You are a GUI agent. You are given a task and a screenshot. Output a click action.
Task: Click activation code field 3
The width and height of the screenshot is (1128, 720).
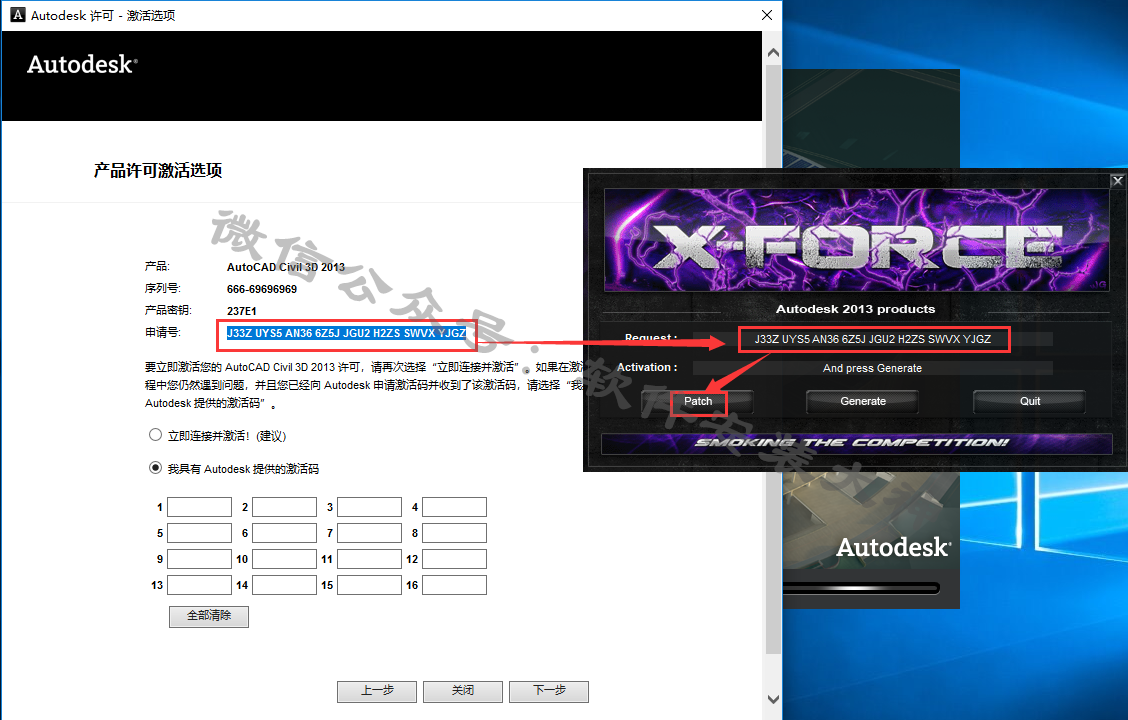pos(369,507)
